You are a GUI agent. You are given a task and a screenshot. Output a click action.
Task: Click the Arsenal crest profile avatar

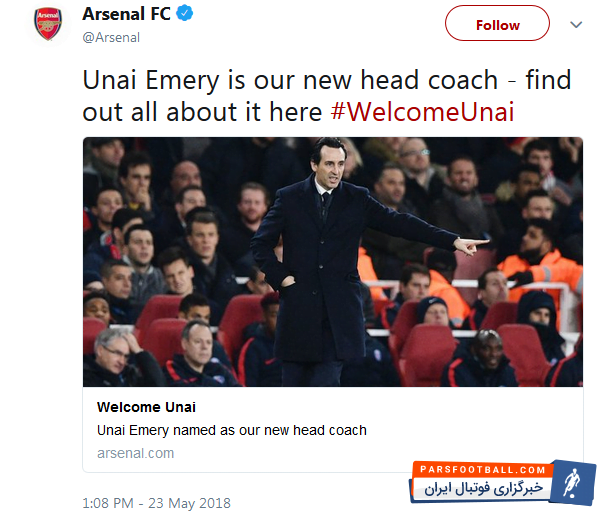[48, 24]
